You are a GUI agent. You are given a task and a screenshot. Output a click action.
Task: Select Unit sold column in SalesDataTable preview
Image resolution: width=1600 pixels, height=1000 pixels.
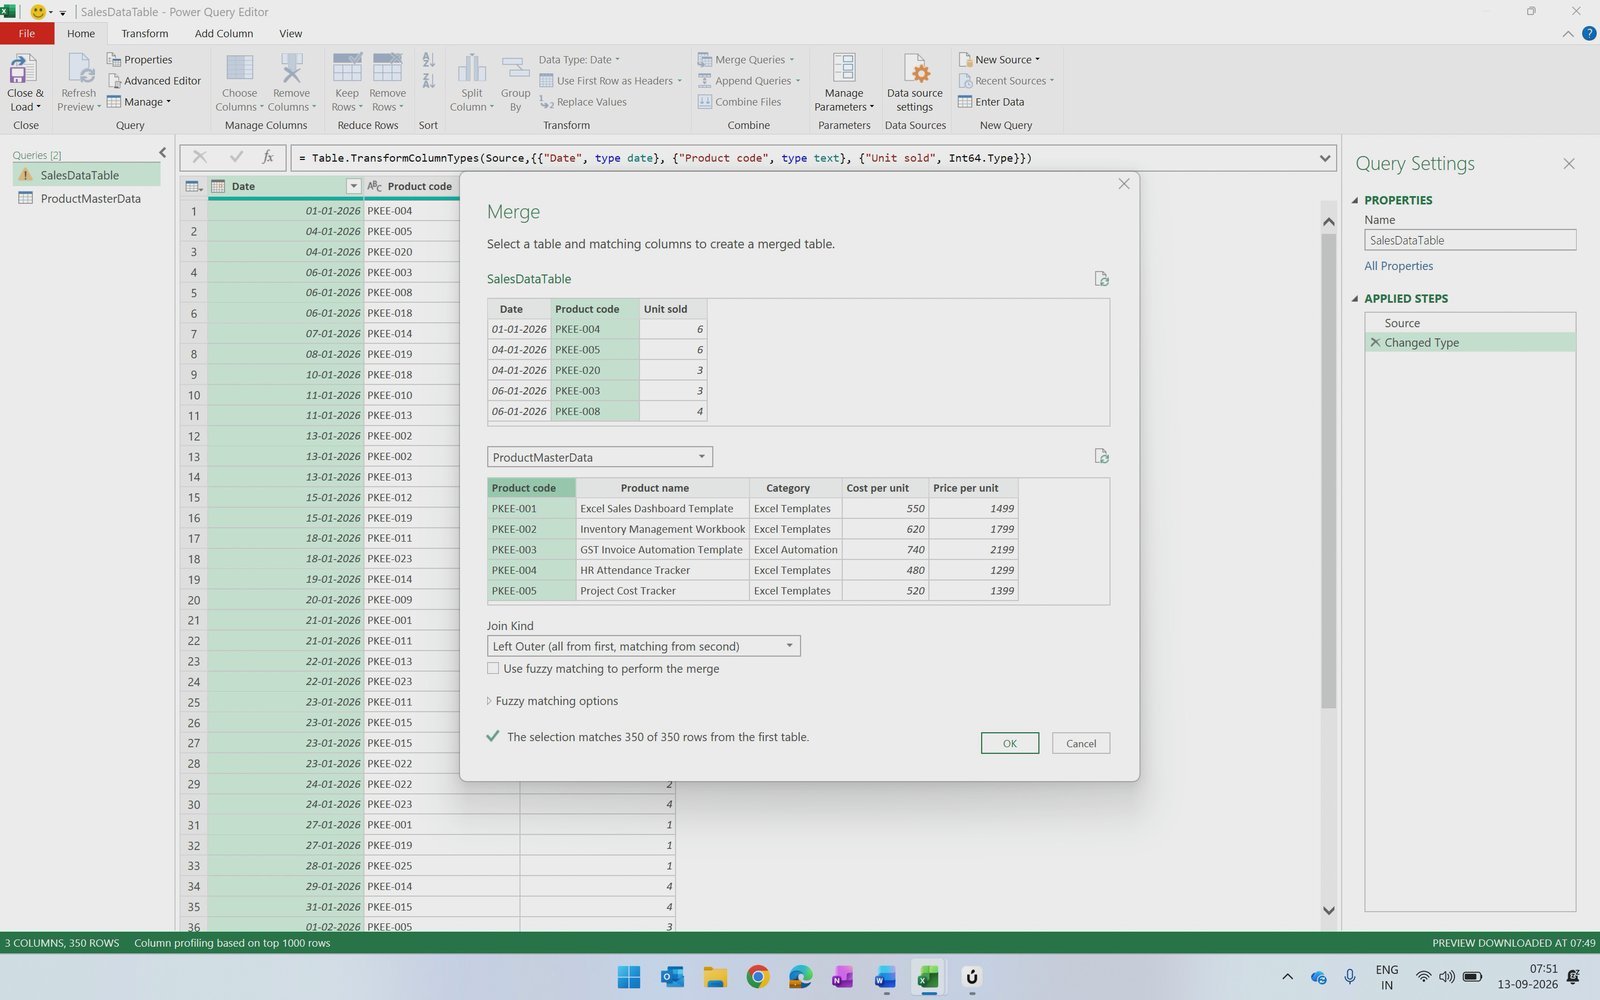coord(673,309)
